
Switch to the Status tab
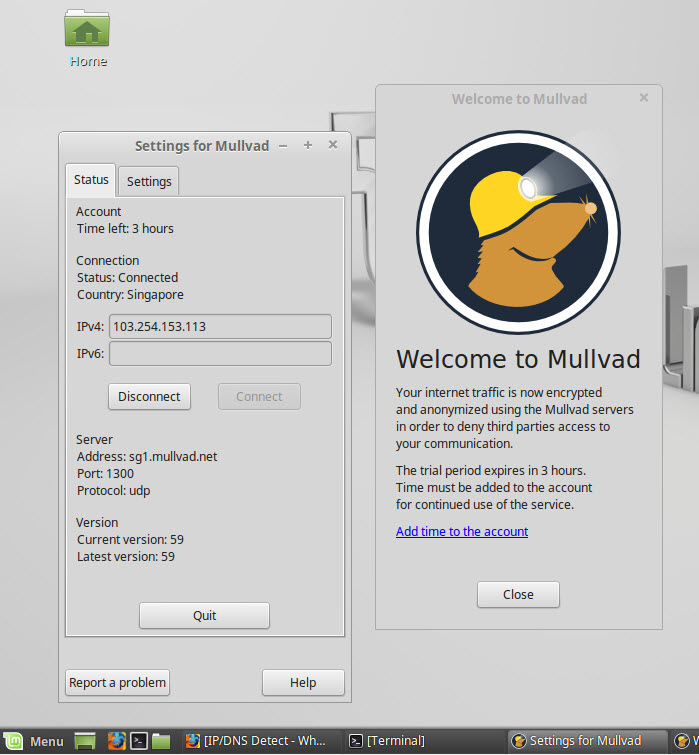91,180
